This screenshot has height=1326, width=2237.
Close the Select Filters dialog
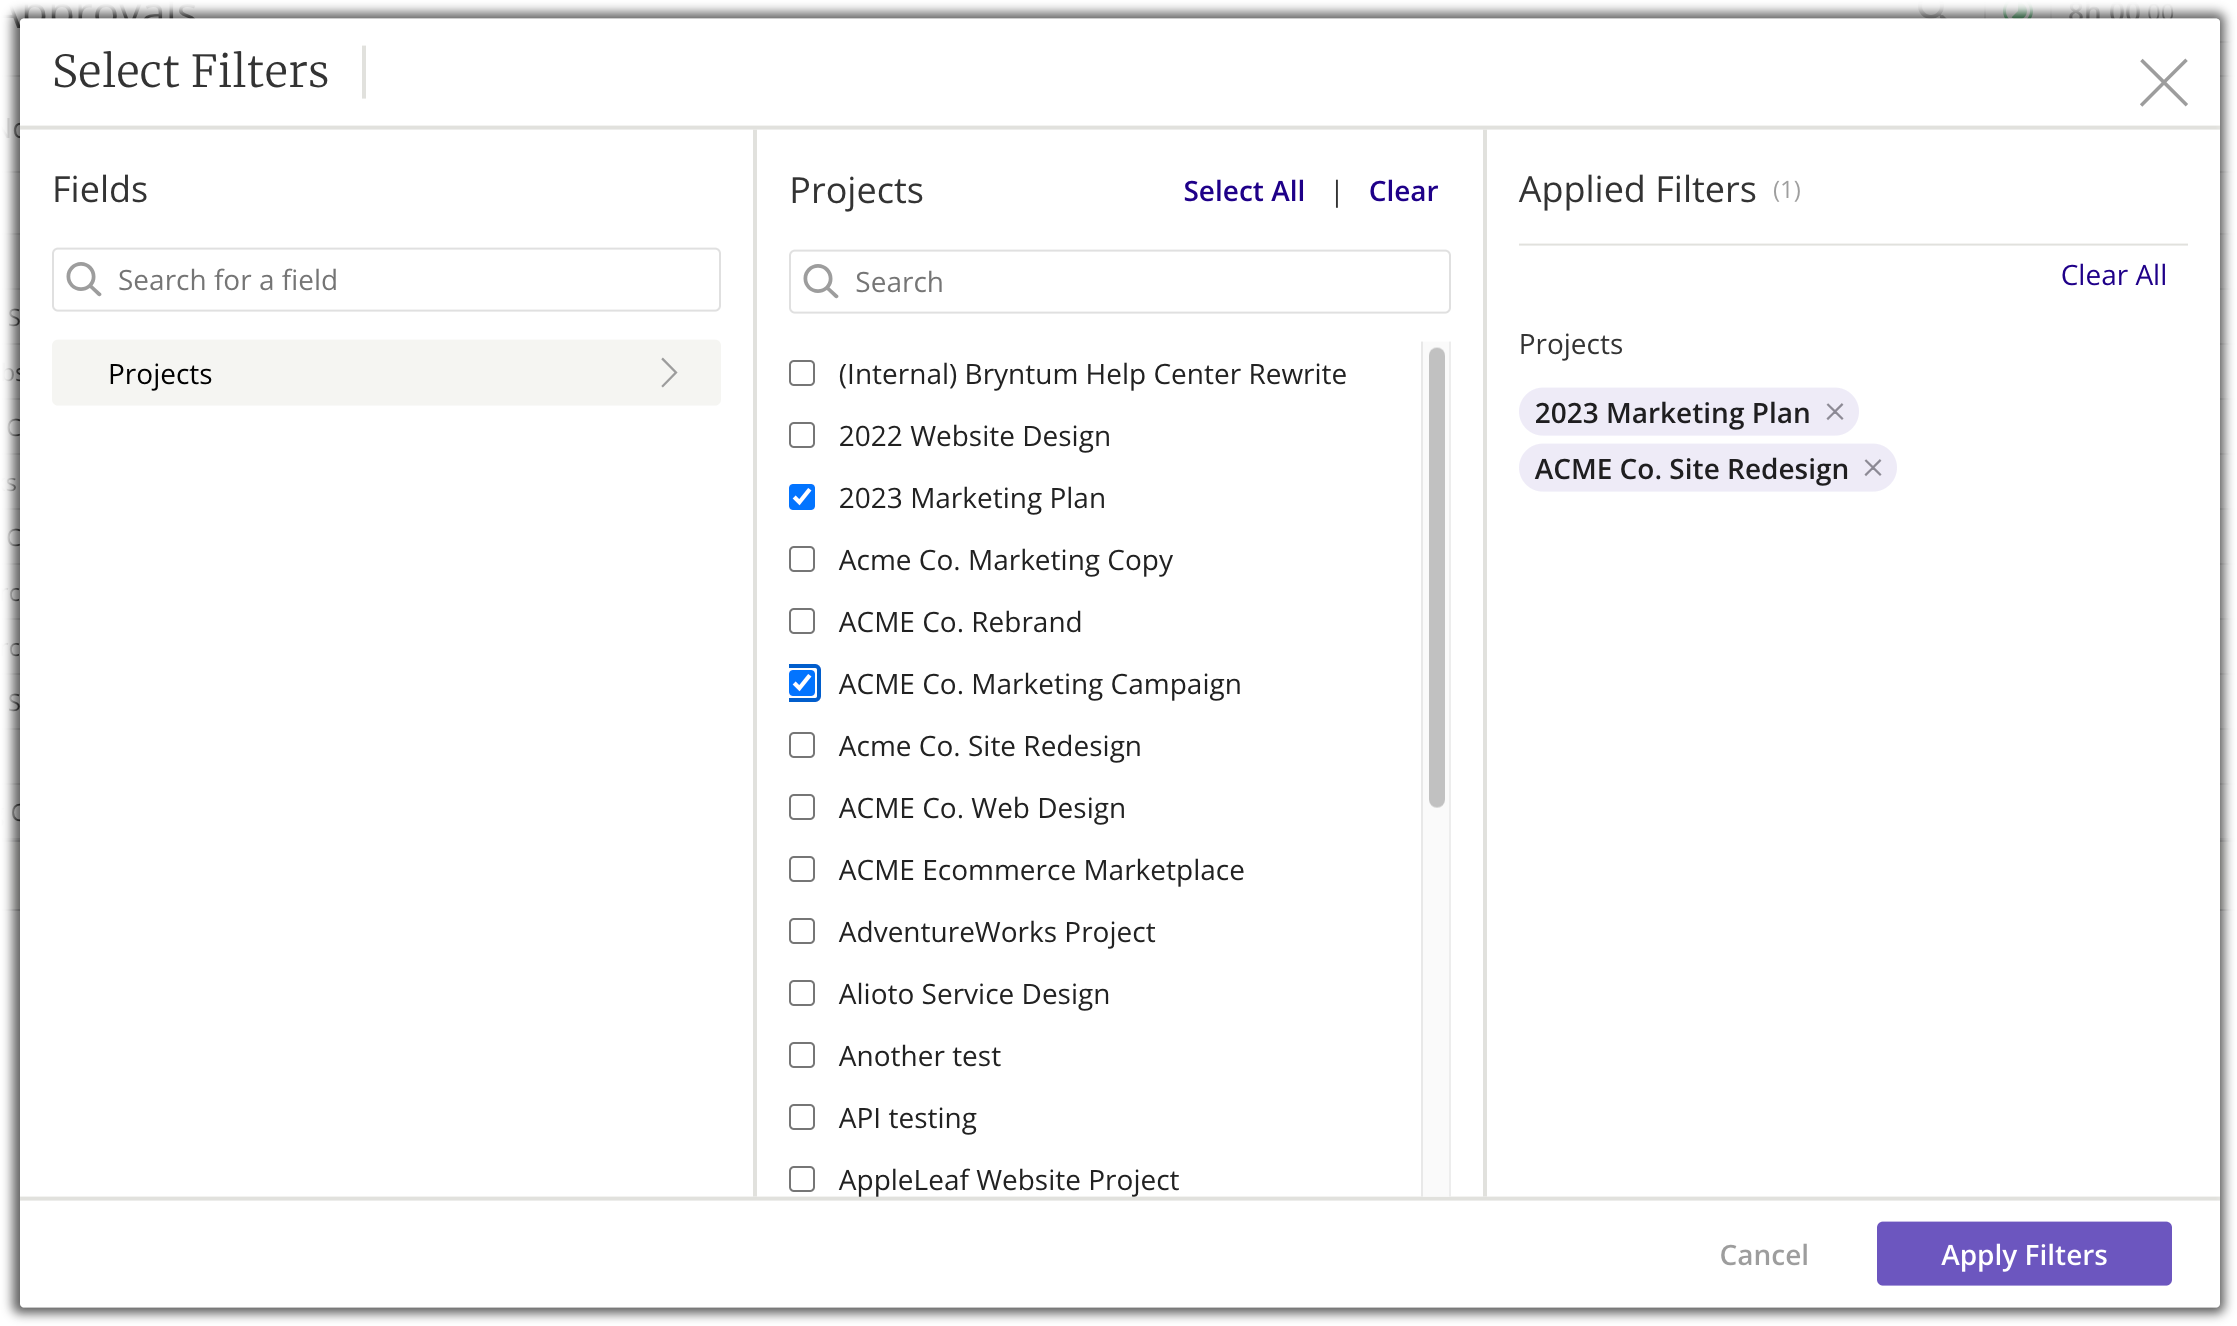[x=2163, y=82]
